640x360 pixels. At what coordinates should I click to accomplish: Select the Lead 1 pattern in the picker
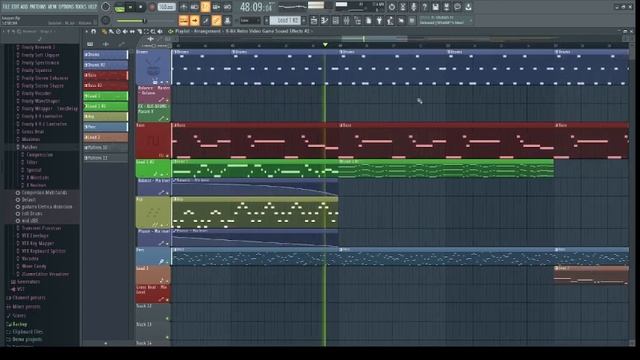(x=106, y=96)
